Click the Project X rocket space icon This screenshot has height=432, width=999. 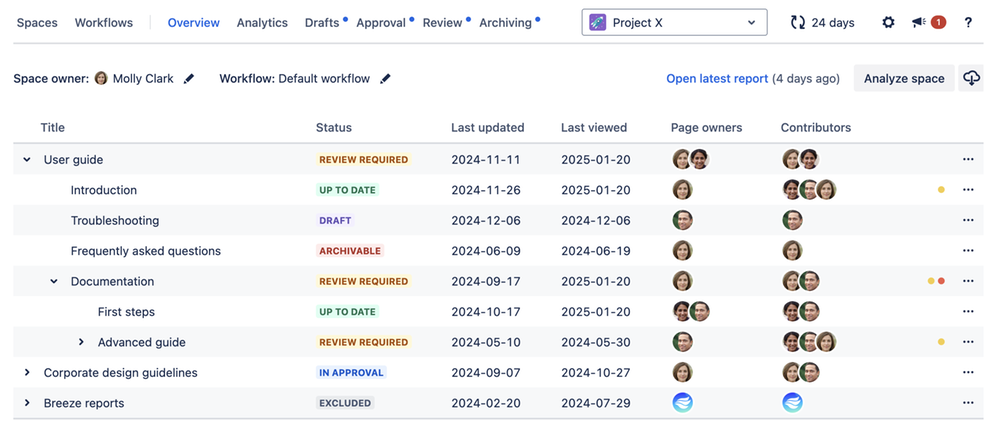tap(598, 22)
